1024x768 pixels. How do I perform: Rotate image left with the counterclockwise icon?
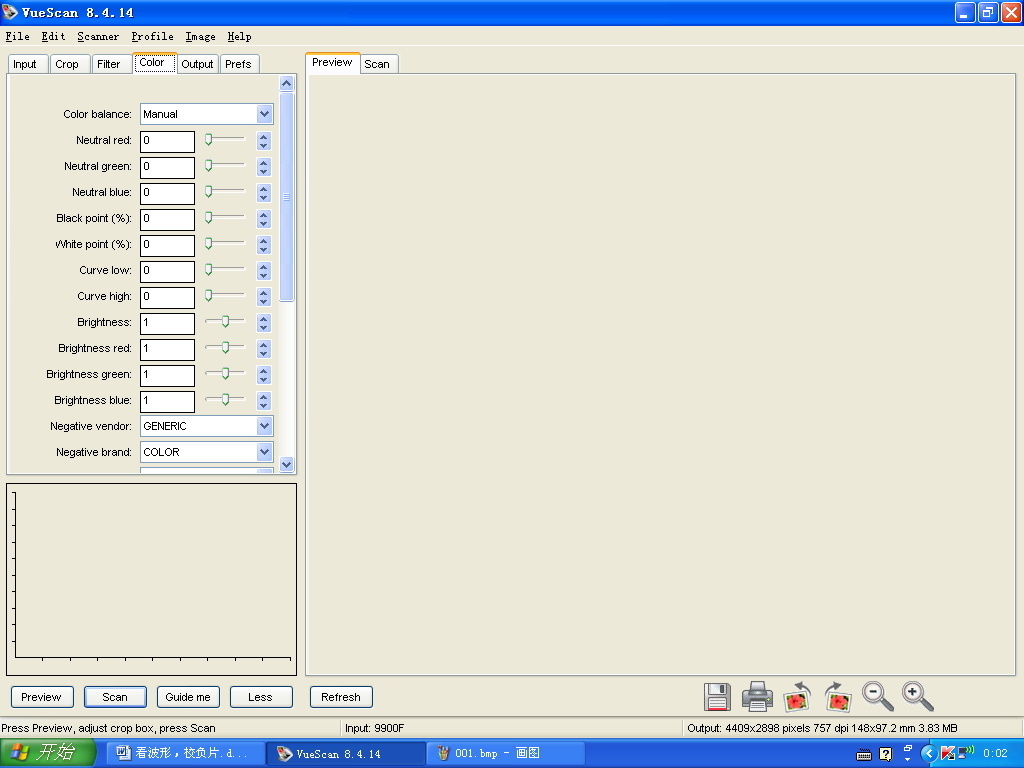coord(797,696)
